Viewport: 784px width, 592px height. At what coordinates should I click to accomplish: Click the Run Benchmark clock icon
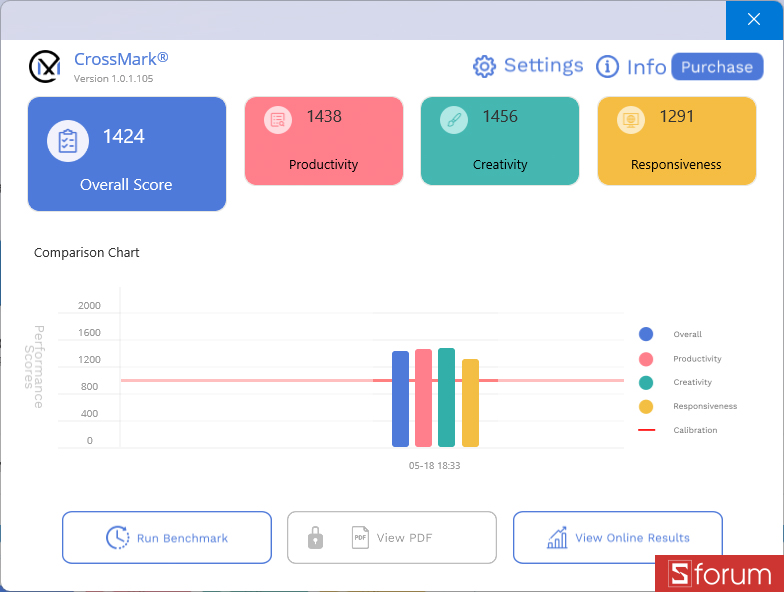(118, 538)
